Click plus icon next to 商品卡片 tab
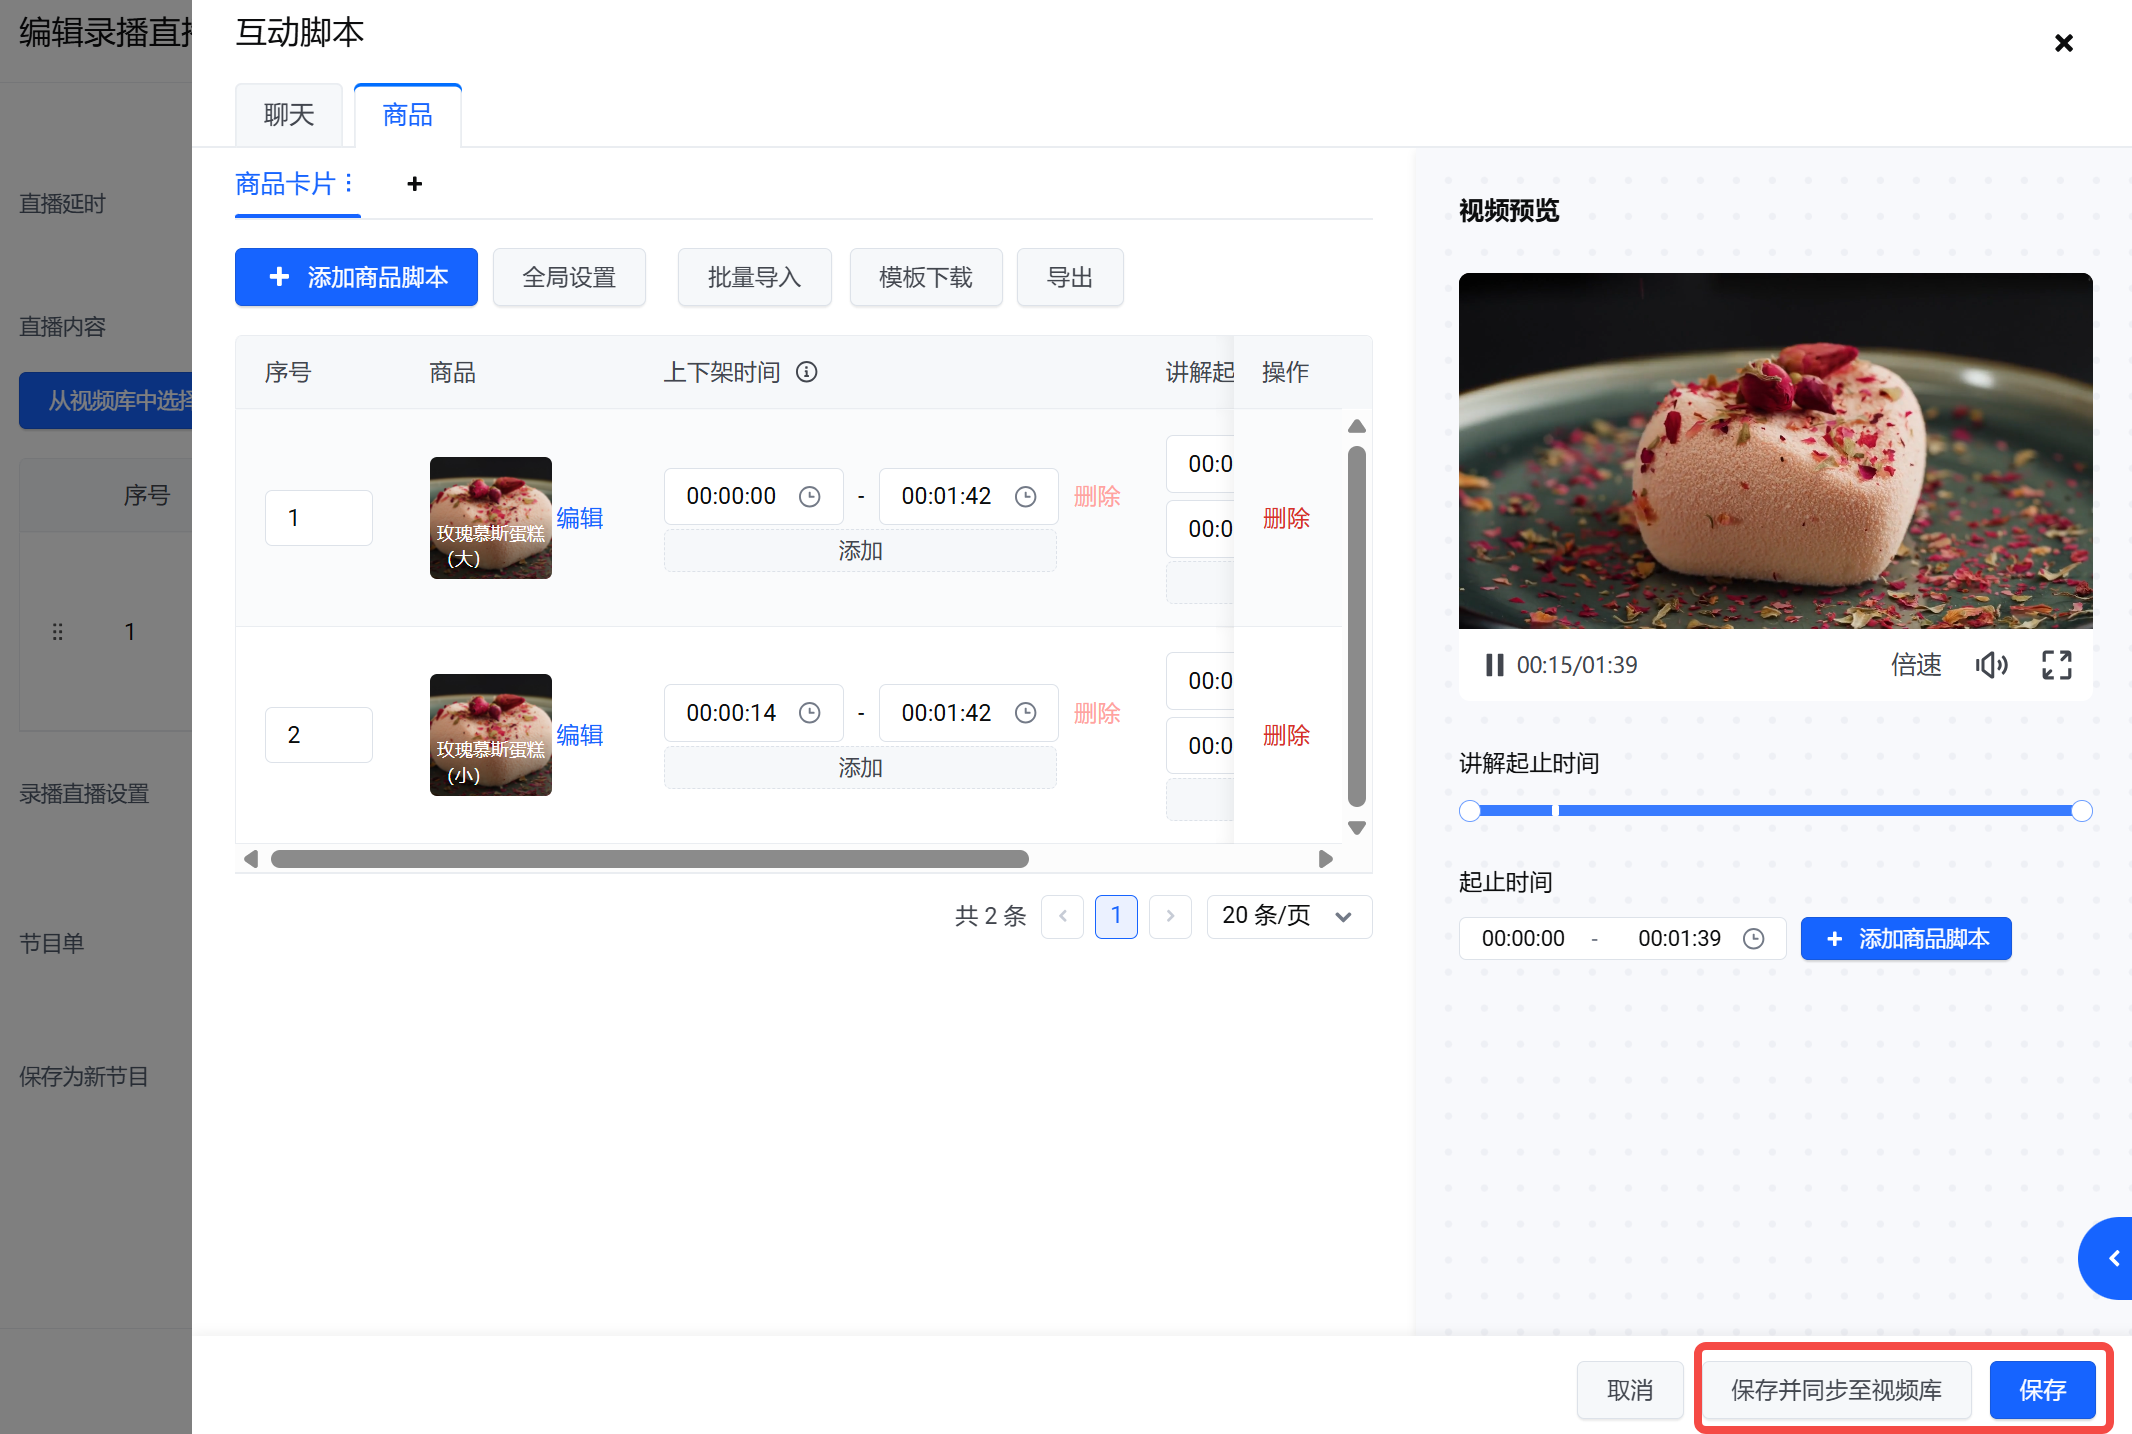 click(414, 184)
